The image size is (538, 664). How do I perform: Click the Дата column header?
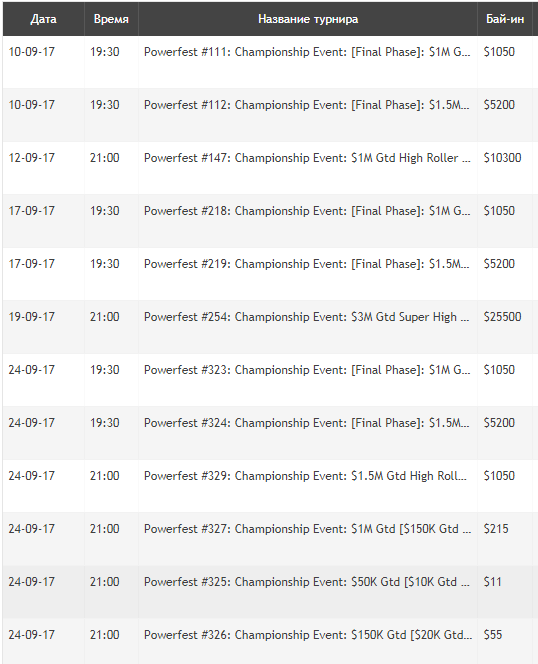point(44,19)
